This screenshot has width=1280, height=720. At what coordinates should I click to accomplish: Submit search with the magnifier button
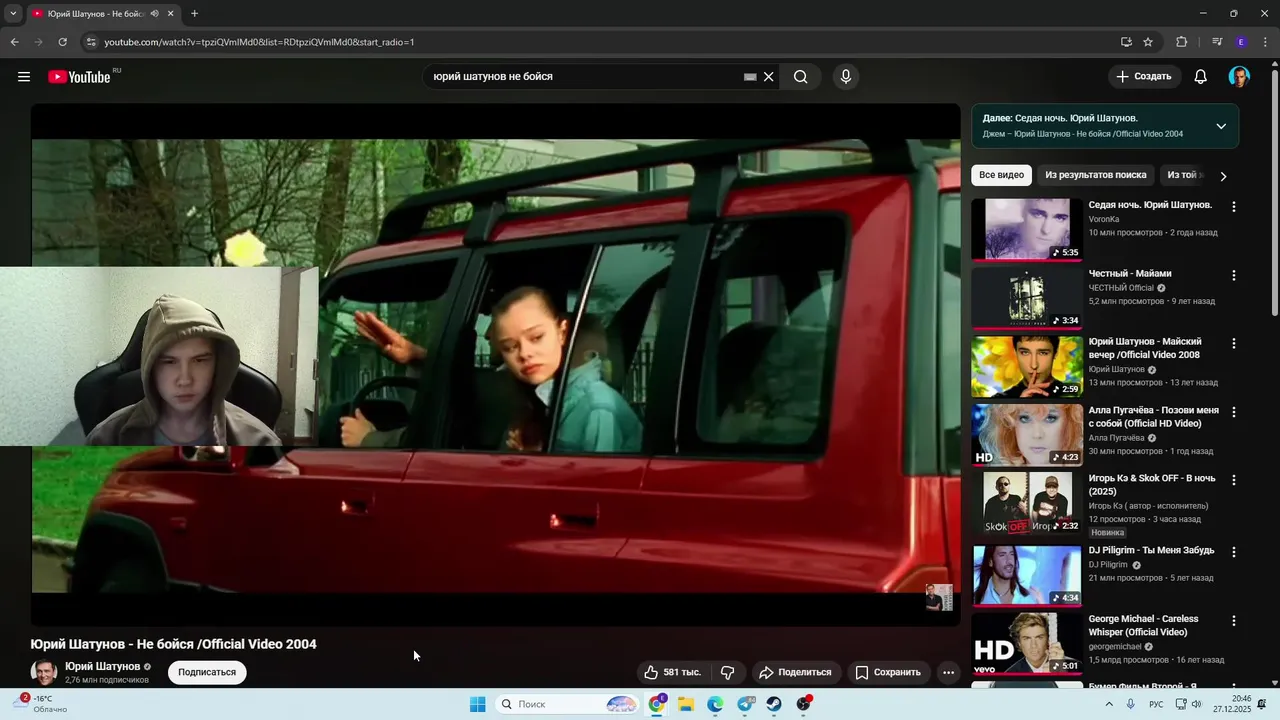click(800, 77)
